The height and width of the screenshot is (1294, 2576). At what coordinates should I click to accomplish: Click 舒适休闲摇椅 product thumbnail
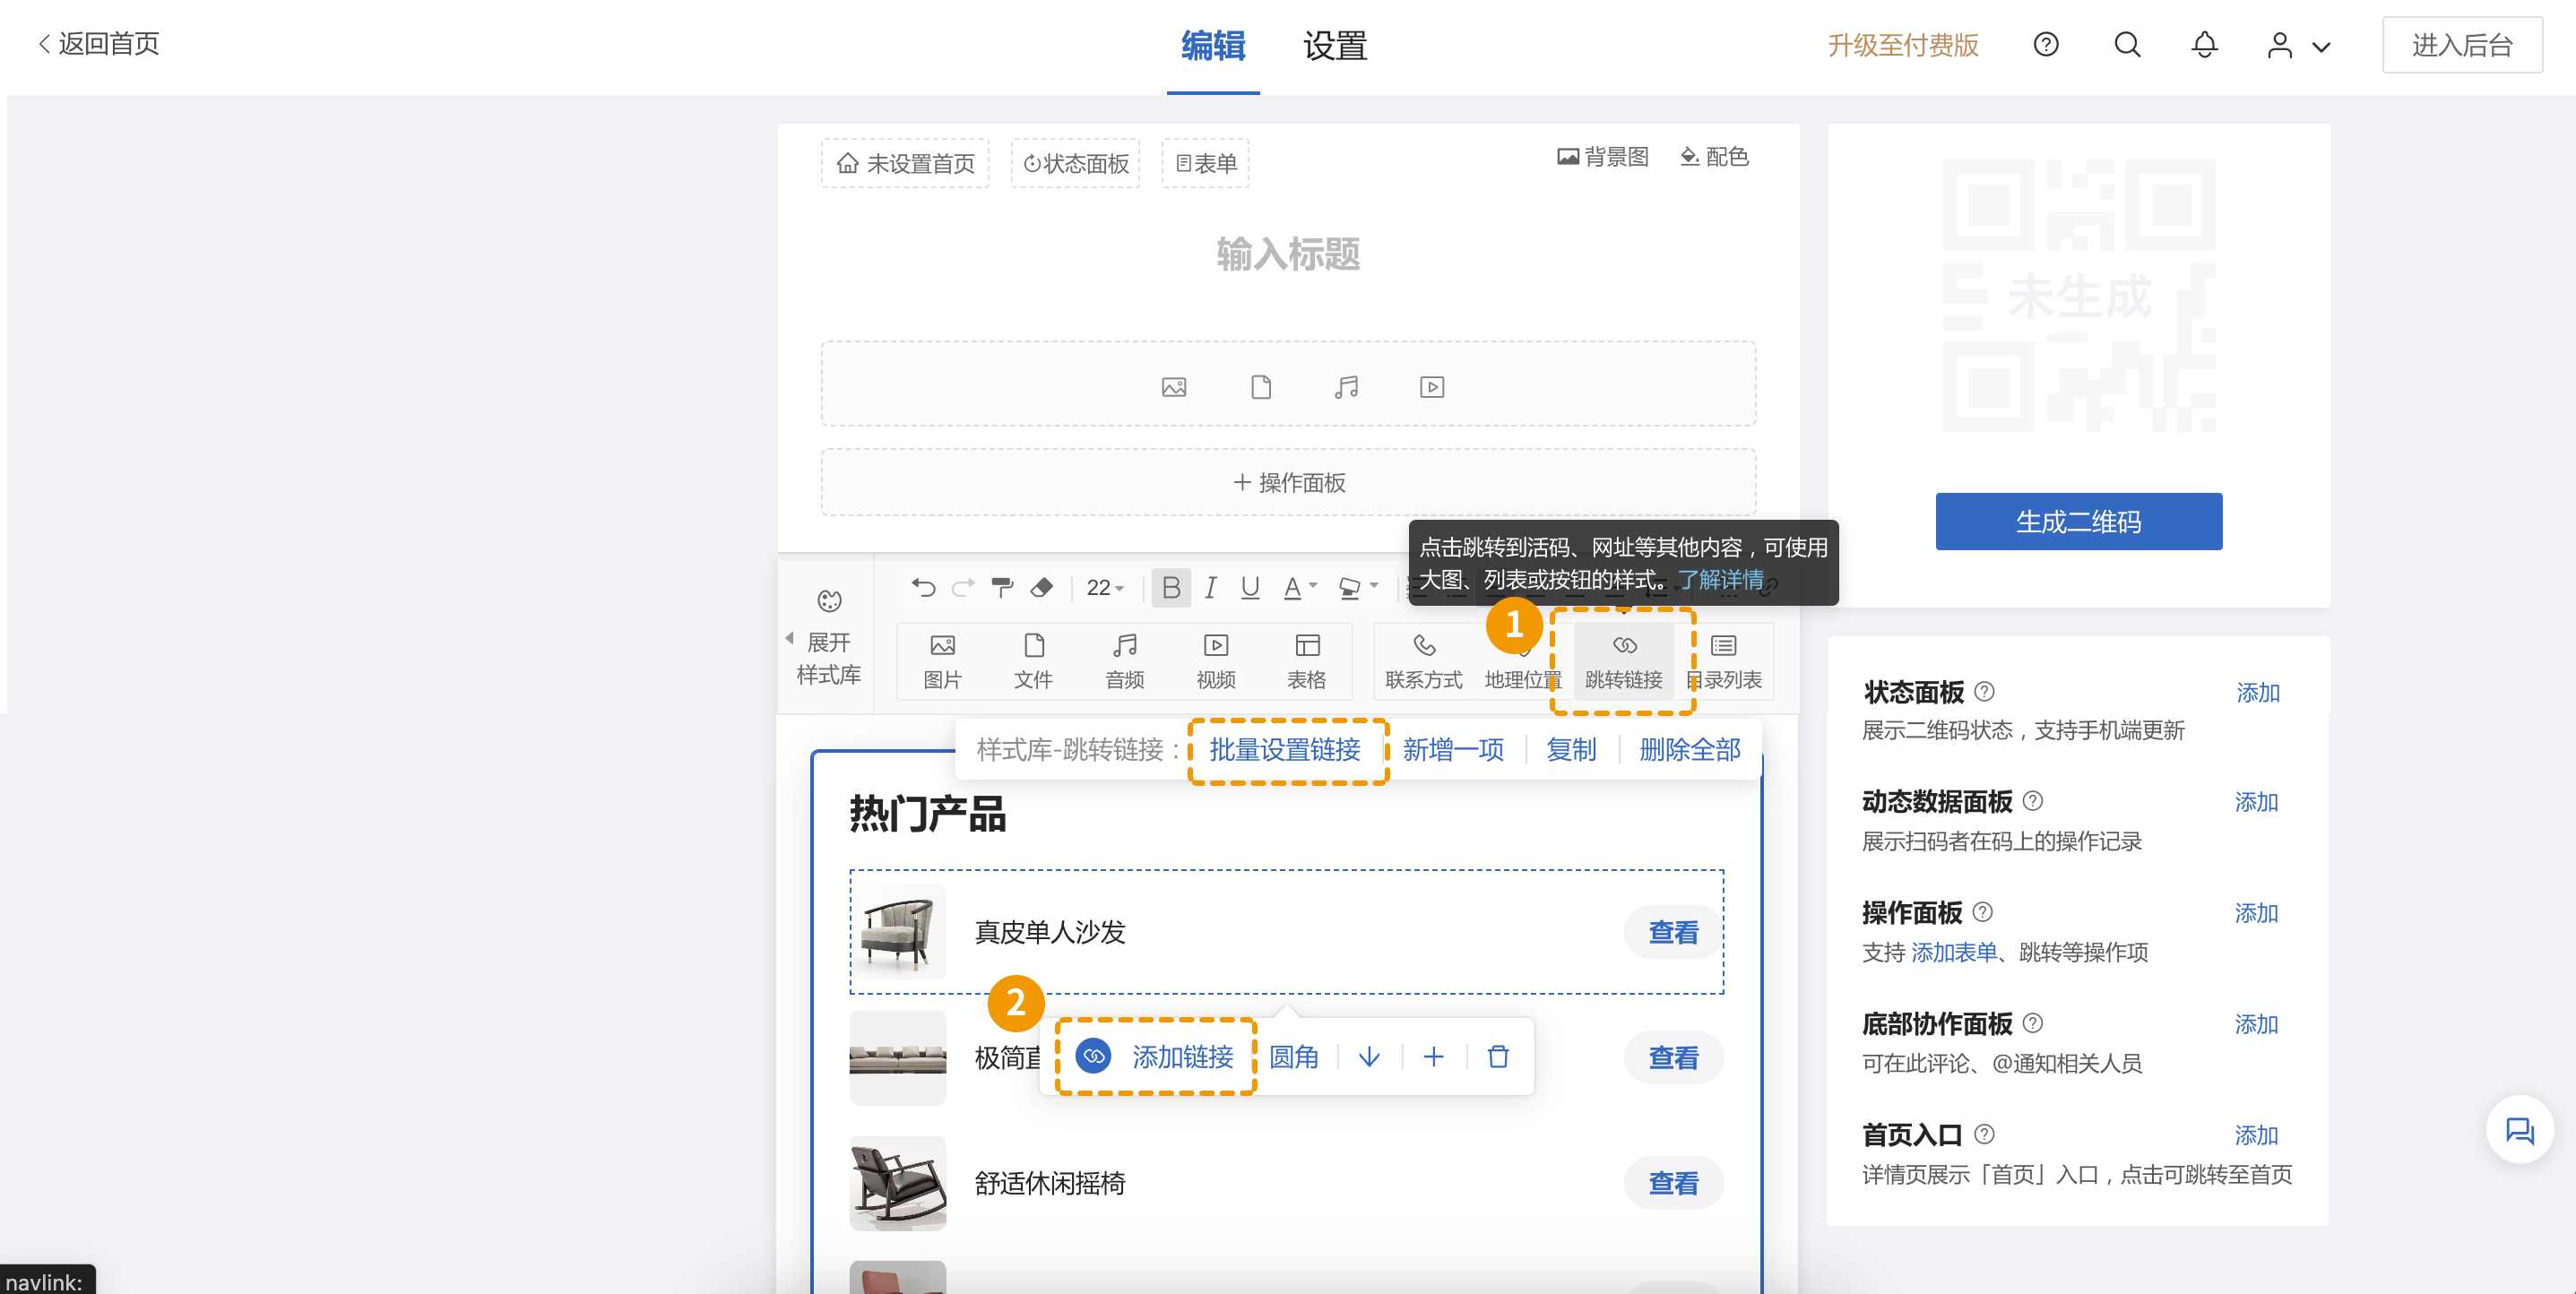click(x=897, y=1182)
